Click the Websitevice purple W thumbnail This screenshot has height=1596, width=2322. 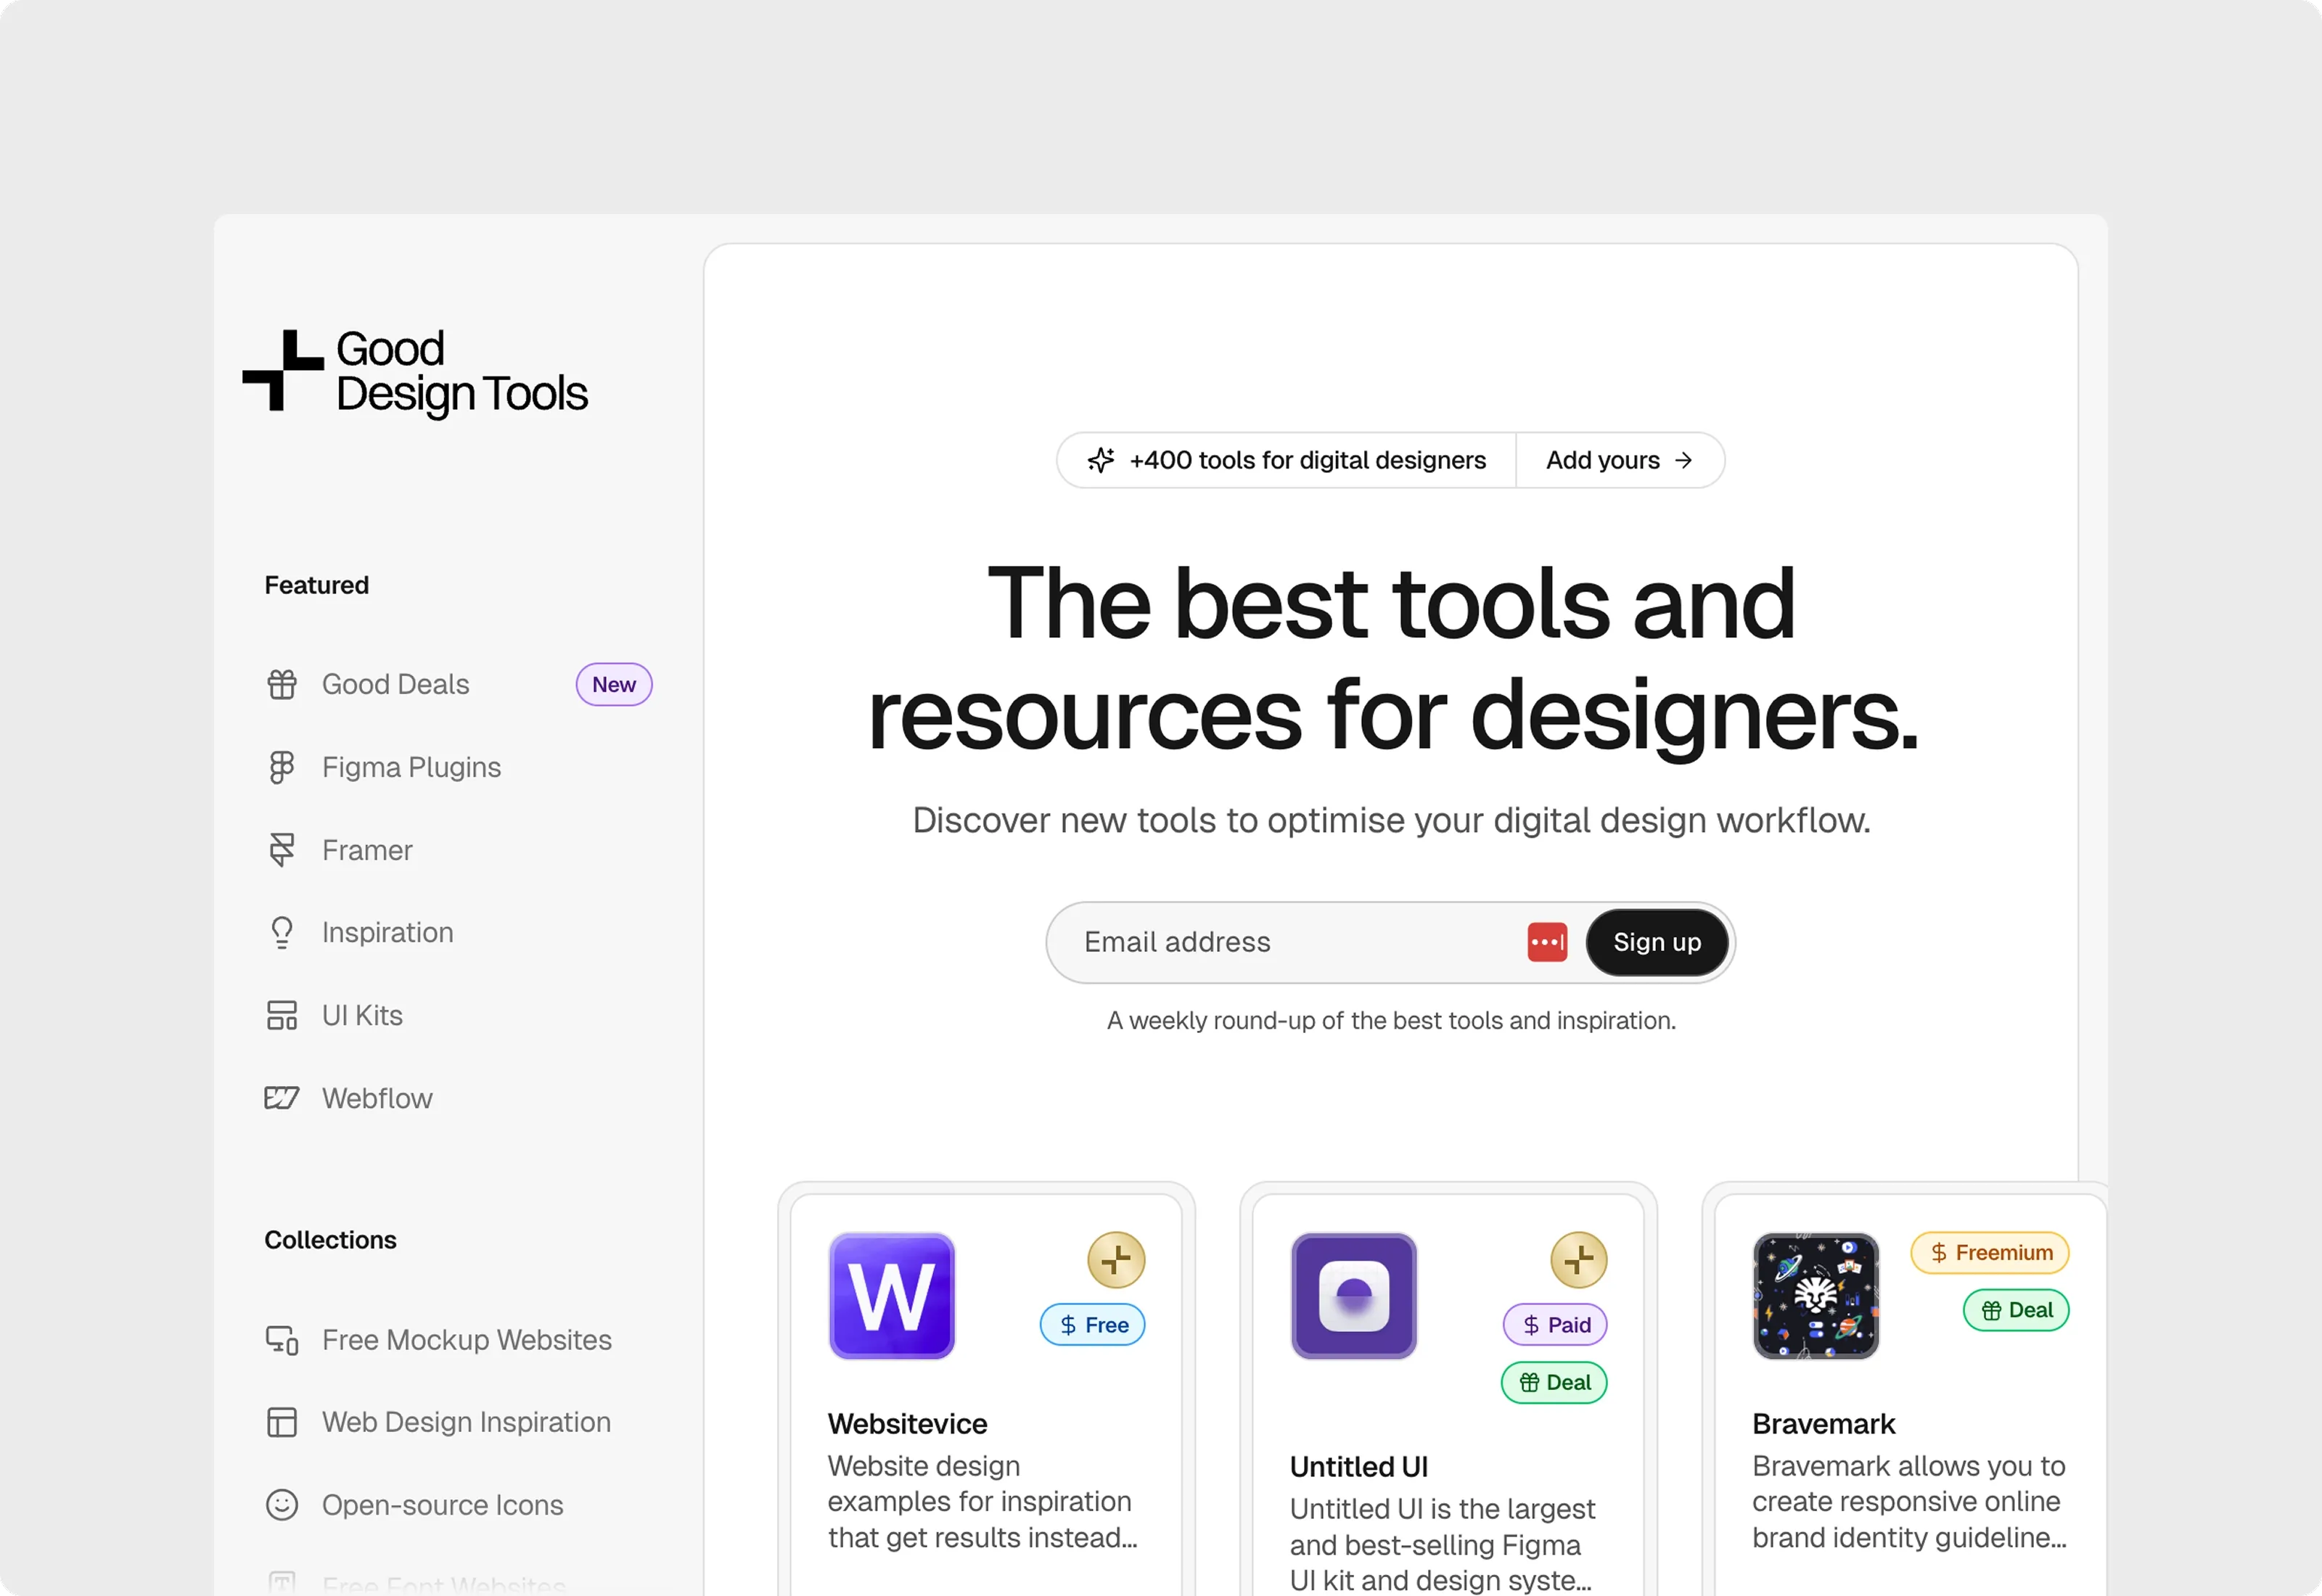click(x=891, y=1295)
